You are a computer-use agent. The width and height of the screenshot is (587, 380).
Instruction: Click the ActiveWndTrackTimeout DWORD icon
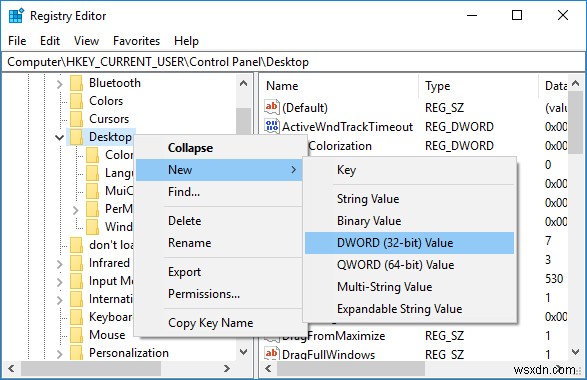272,127
